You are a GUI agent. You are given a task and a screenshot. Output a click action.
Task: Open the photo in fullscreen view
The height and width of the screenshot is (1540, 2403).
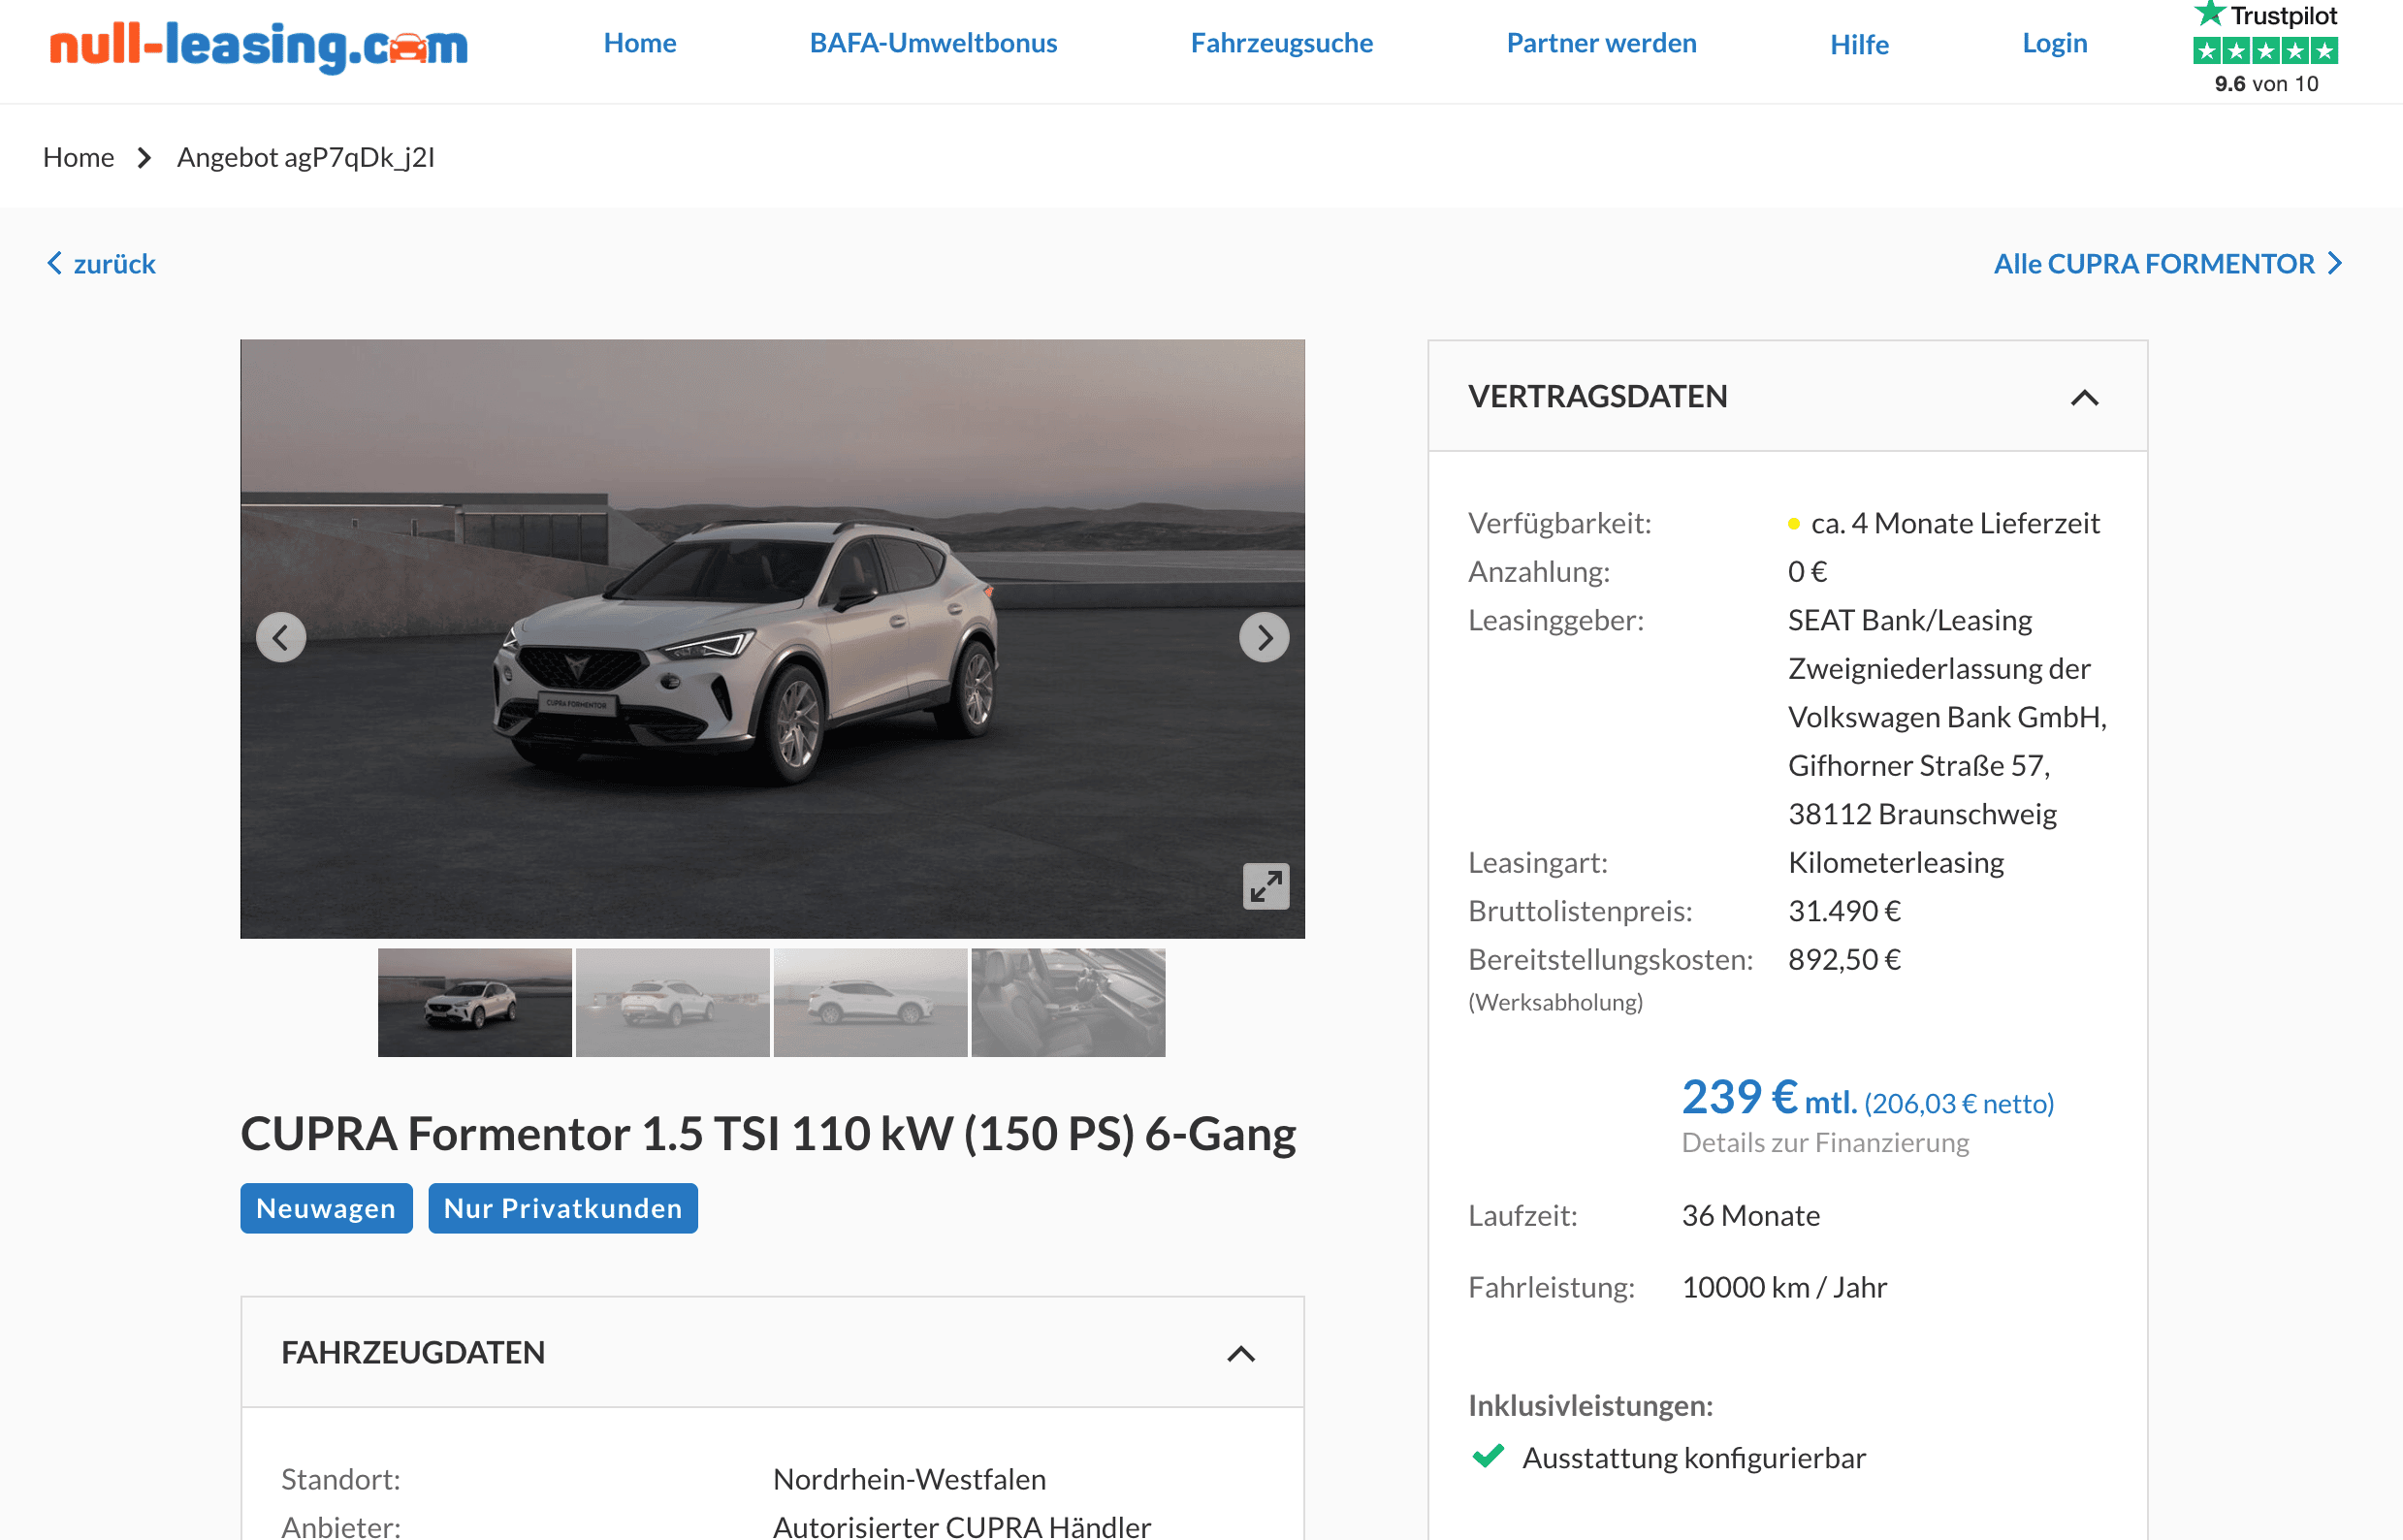(x=1266, y=886)
